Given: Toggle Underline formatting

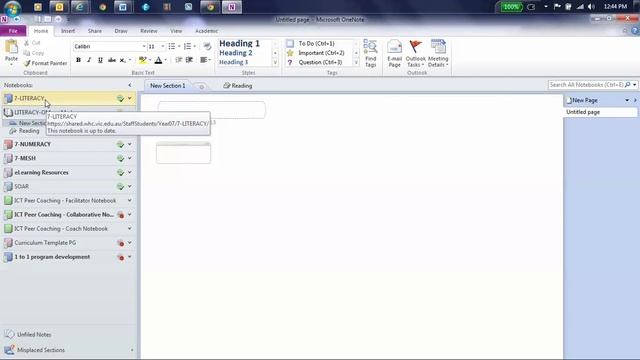Looking at the screenshot, I should pyautogui.click(x=100, y=60).
